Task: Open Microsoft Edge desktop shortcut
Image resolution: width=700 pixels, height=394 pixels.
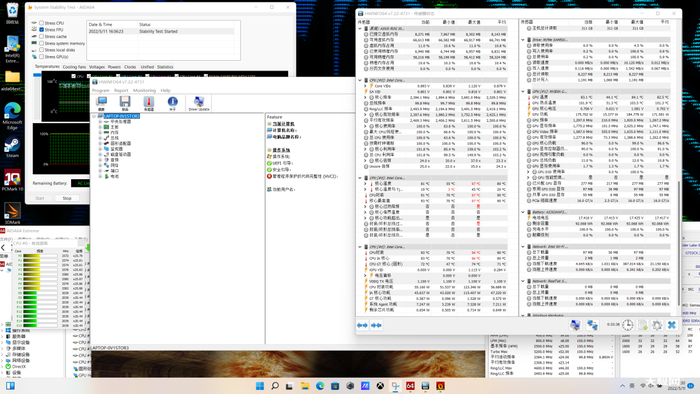Action: coord(12,116)
